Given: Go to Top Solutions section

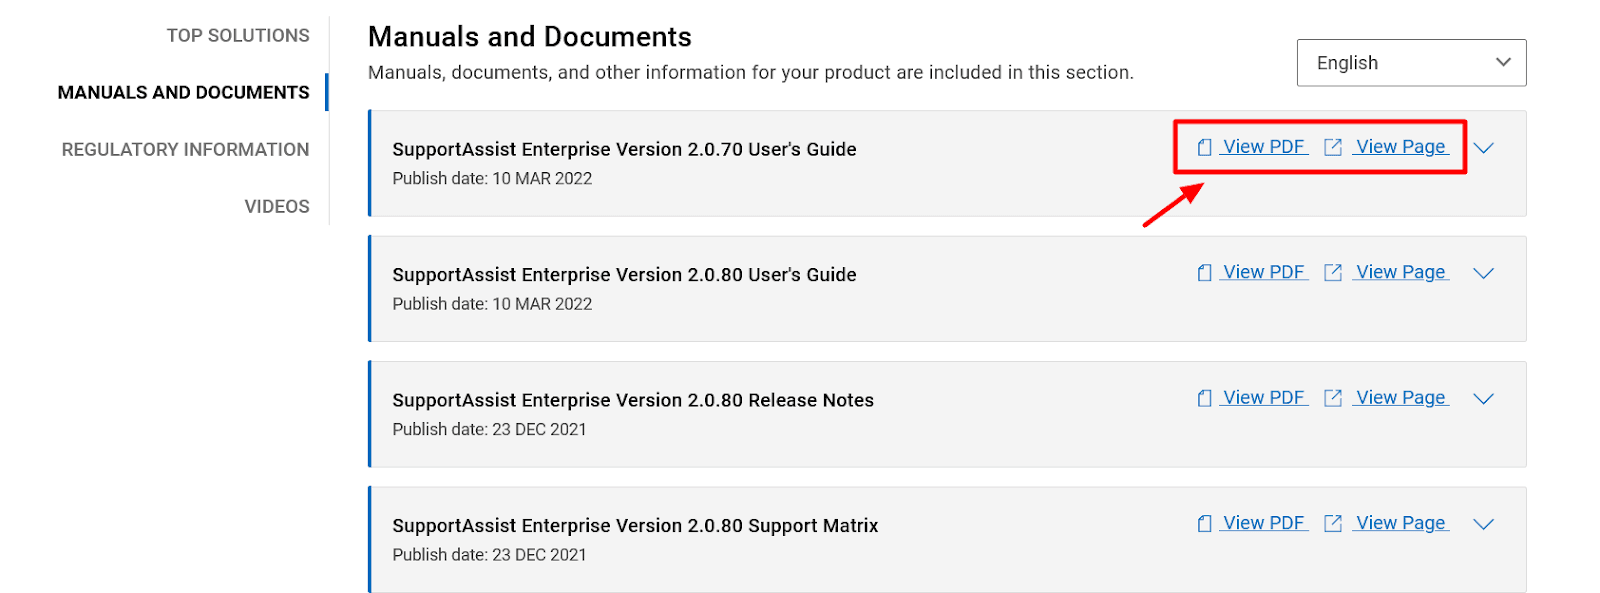Looking at the screenshot, I should [x=238, y=36].
